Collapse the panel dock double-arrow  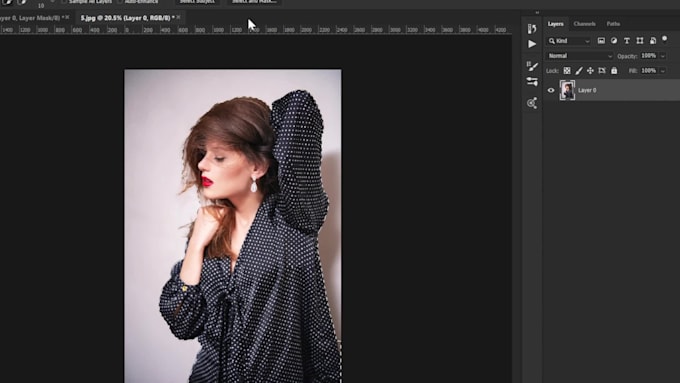537,13
